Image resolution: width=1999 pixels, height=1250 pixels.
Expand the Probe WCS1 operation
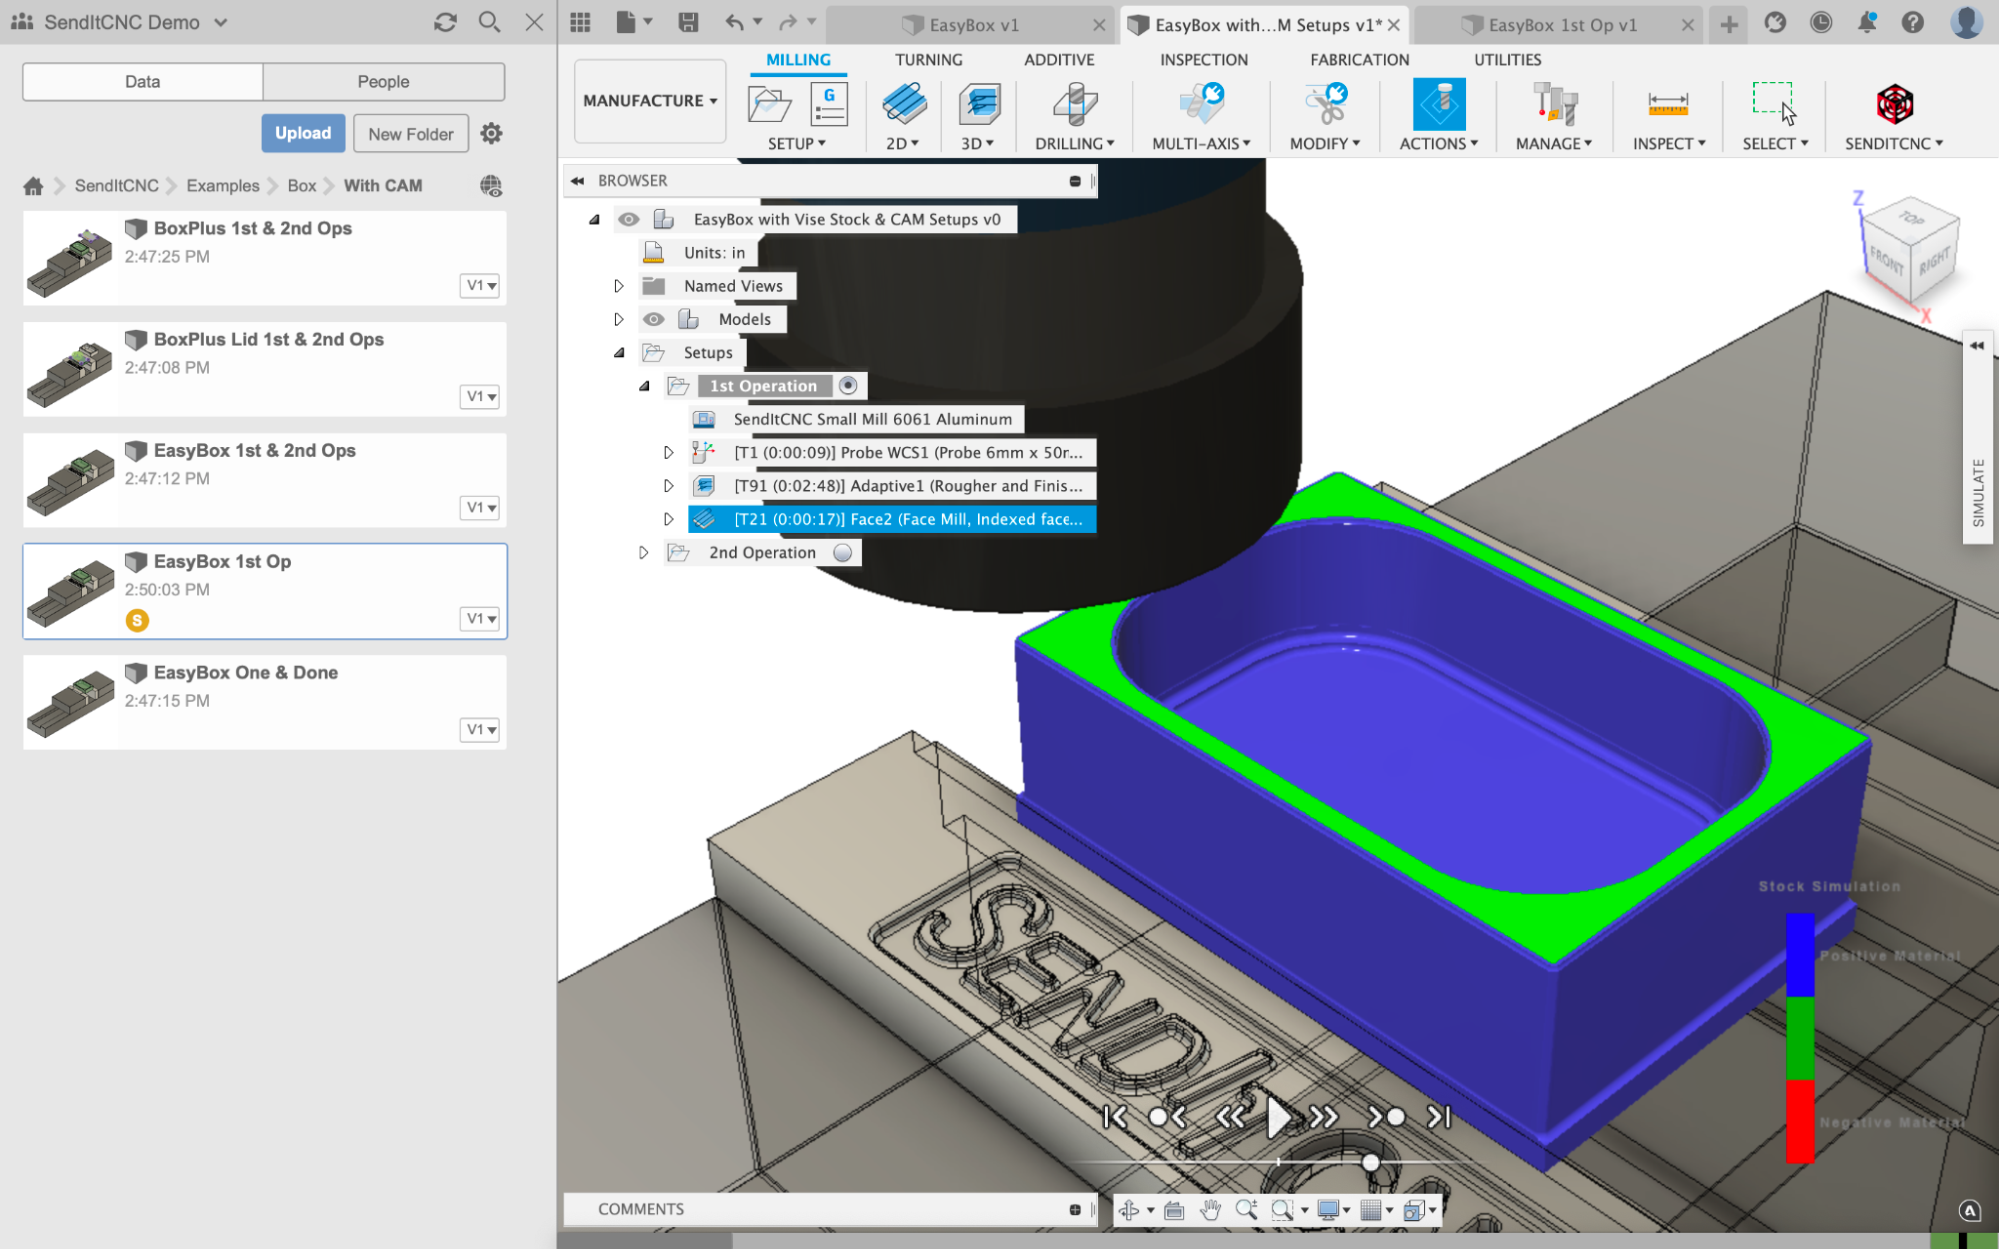[668, 452]
